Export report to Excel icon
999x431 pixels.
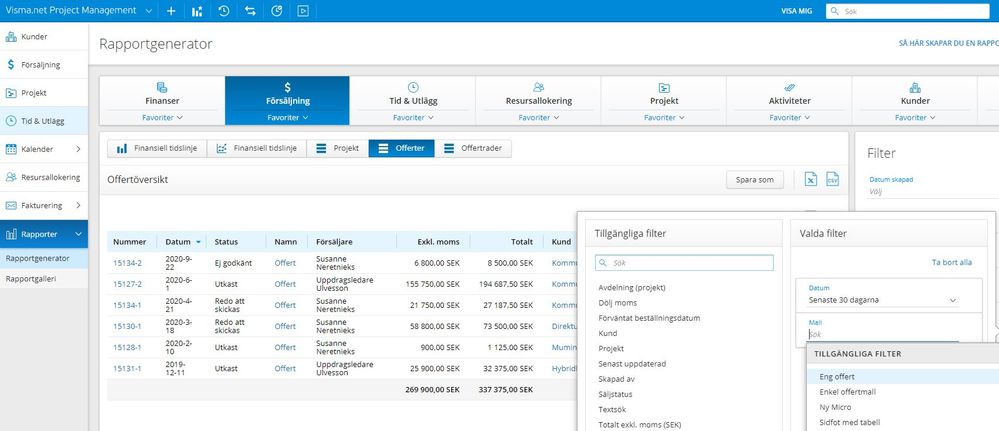click(x=810, y=180)
